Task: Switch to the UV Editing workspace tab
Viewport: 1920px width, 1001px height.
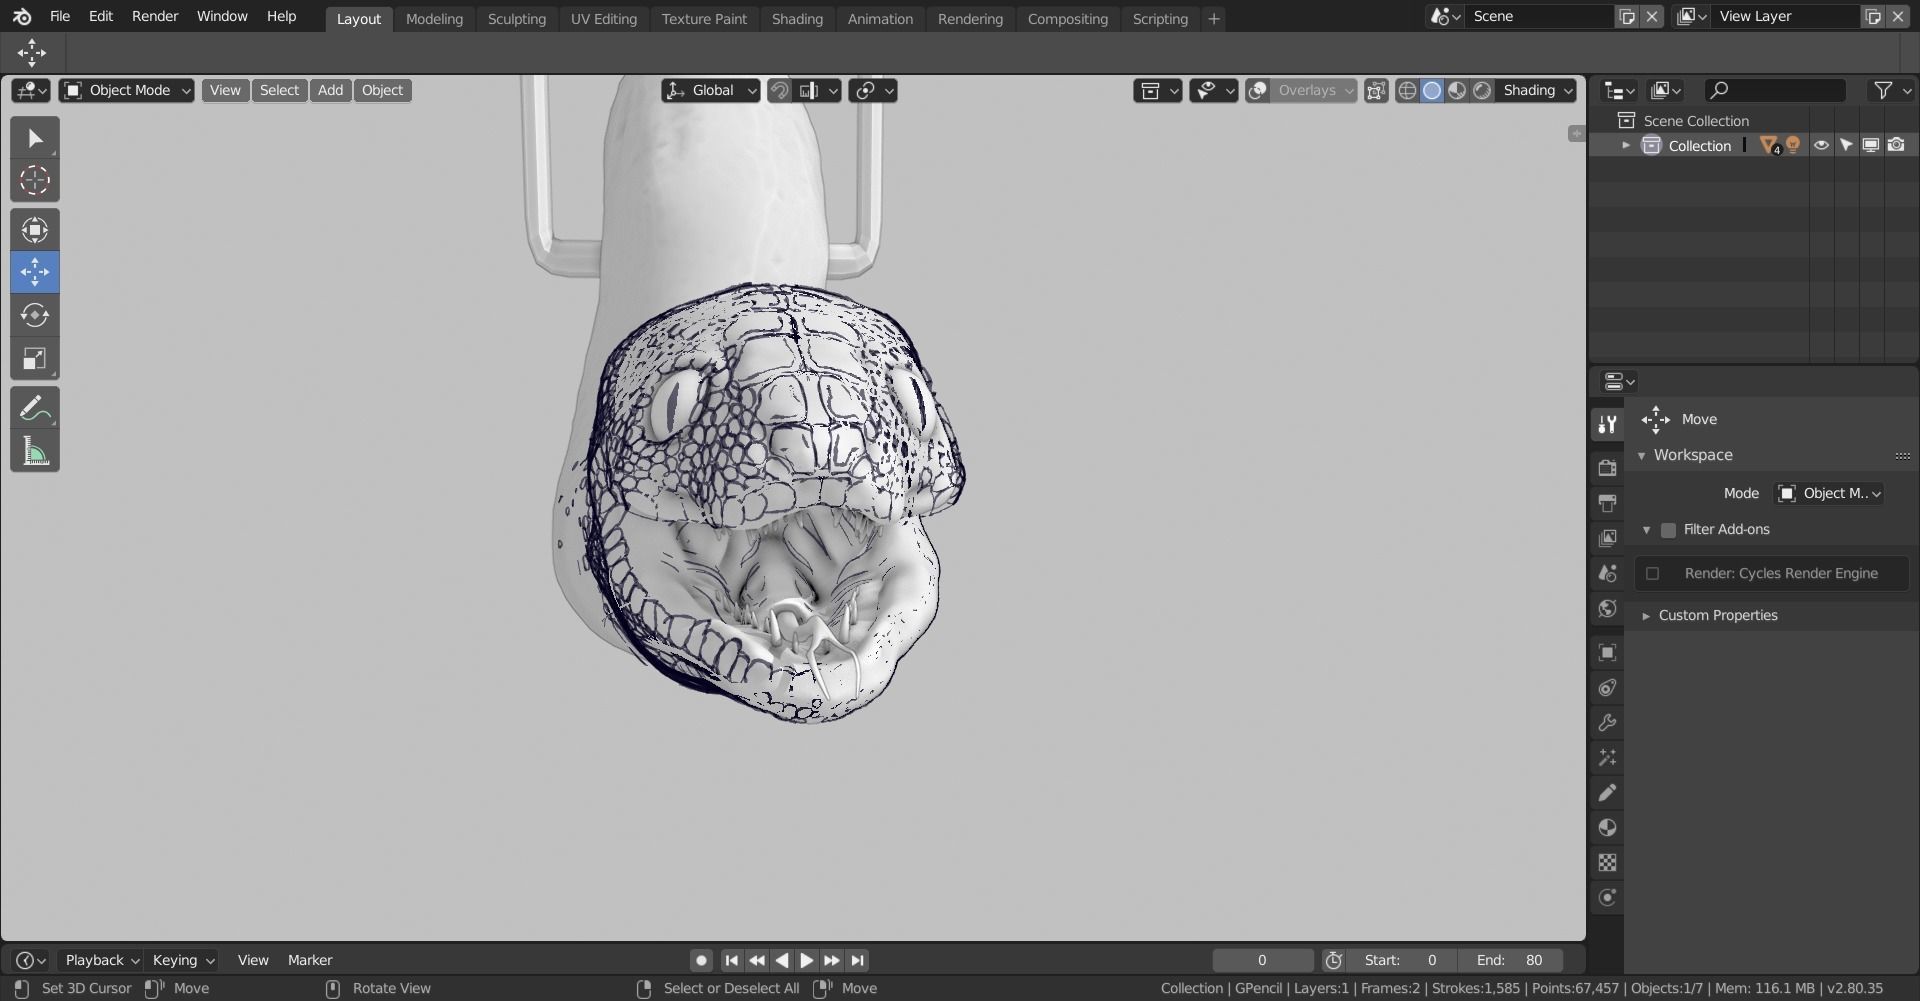Action: click(603, 19)
